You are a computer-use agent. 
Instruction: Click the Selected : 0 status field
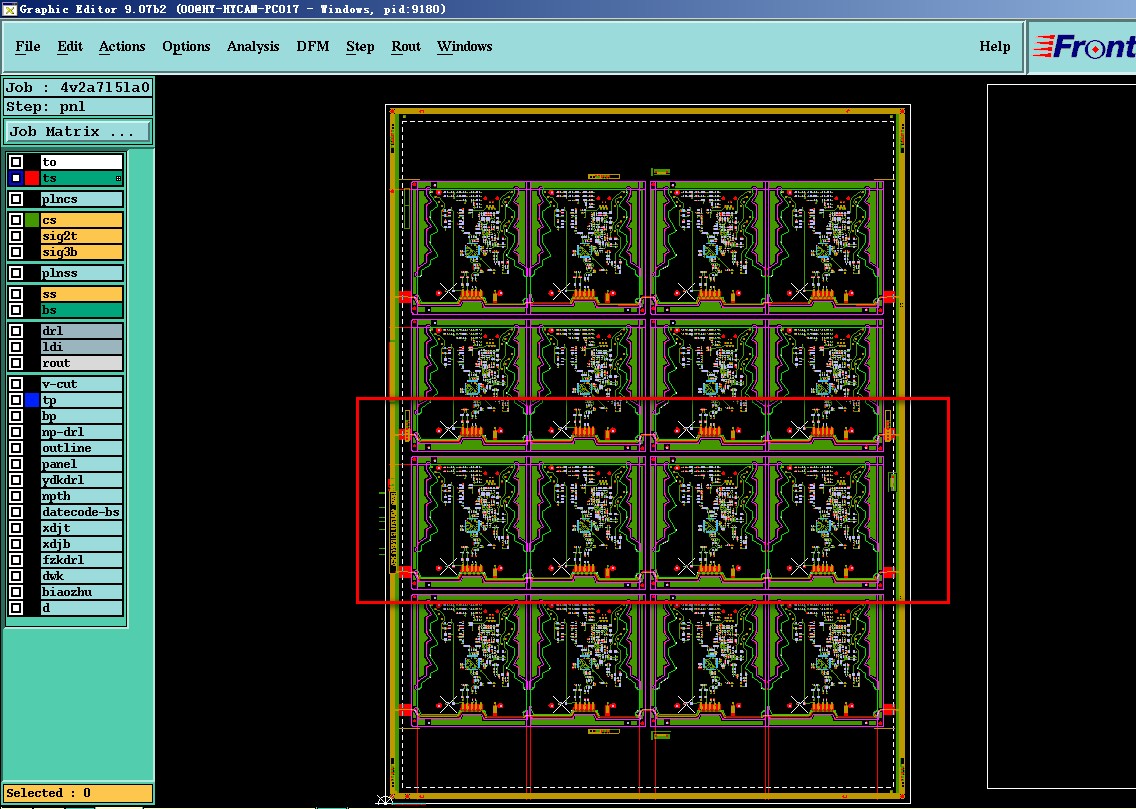(x=78, y=793)
